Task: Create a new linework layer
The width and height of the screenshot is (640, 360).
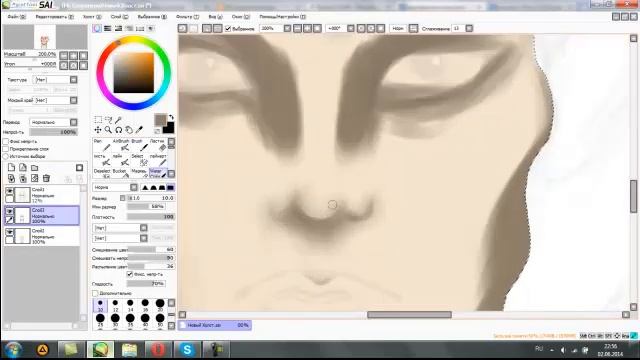Action: point(23,168)
